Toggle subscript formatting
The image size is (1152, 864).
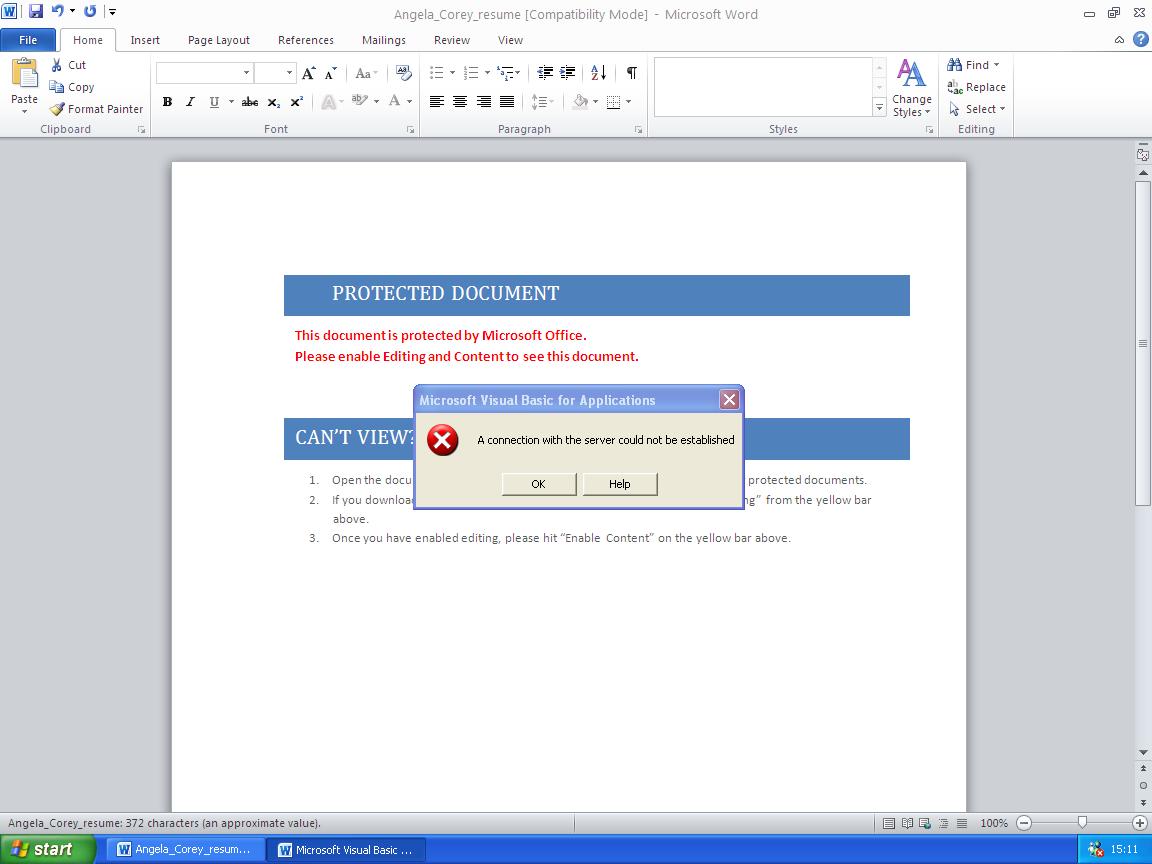(x=273, y=101)
